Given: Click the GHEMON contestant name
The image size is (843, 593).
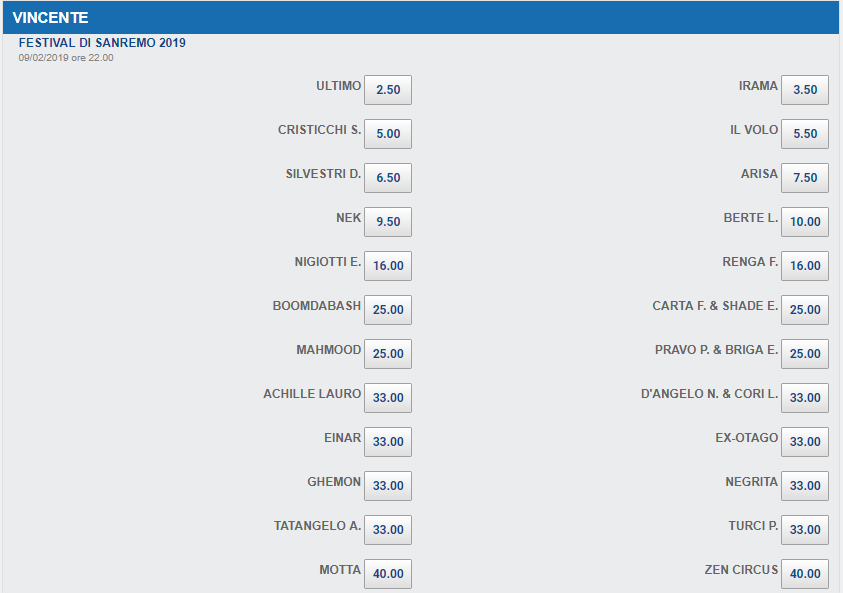Looking at the screenshot, I should click(334, 483).
